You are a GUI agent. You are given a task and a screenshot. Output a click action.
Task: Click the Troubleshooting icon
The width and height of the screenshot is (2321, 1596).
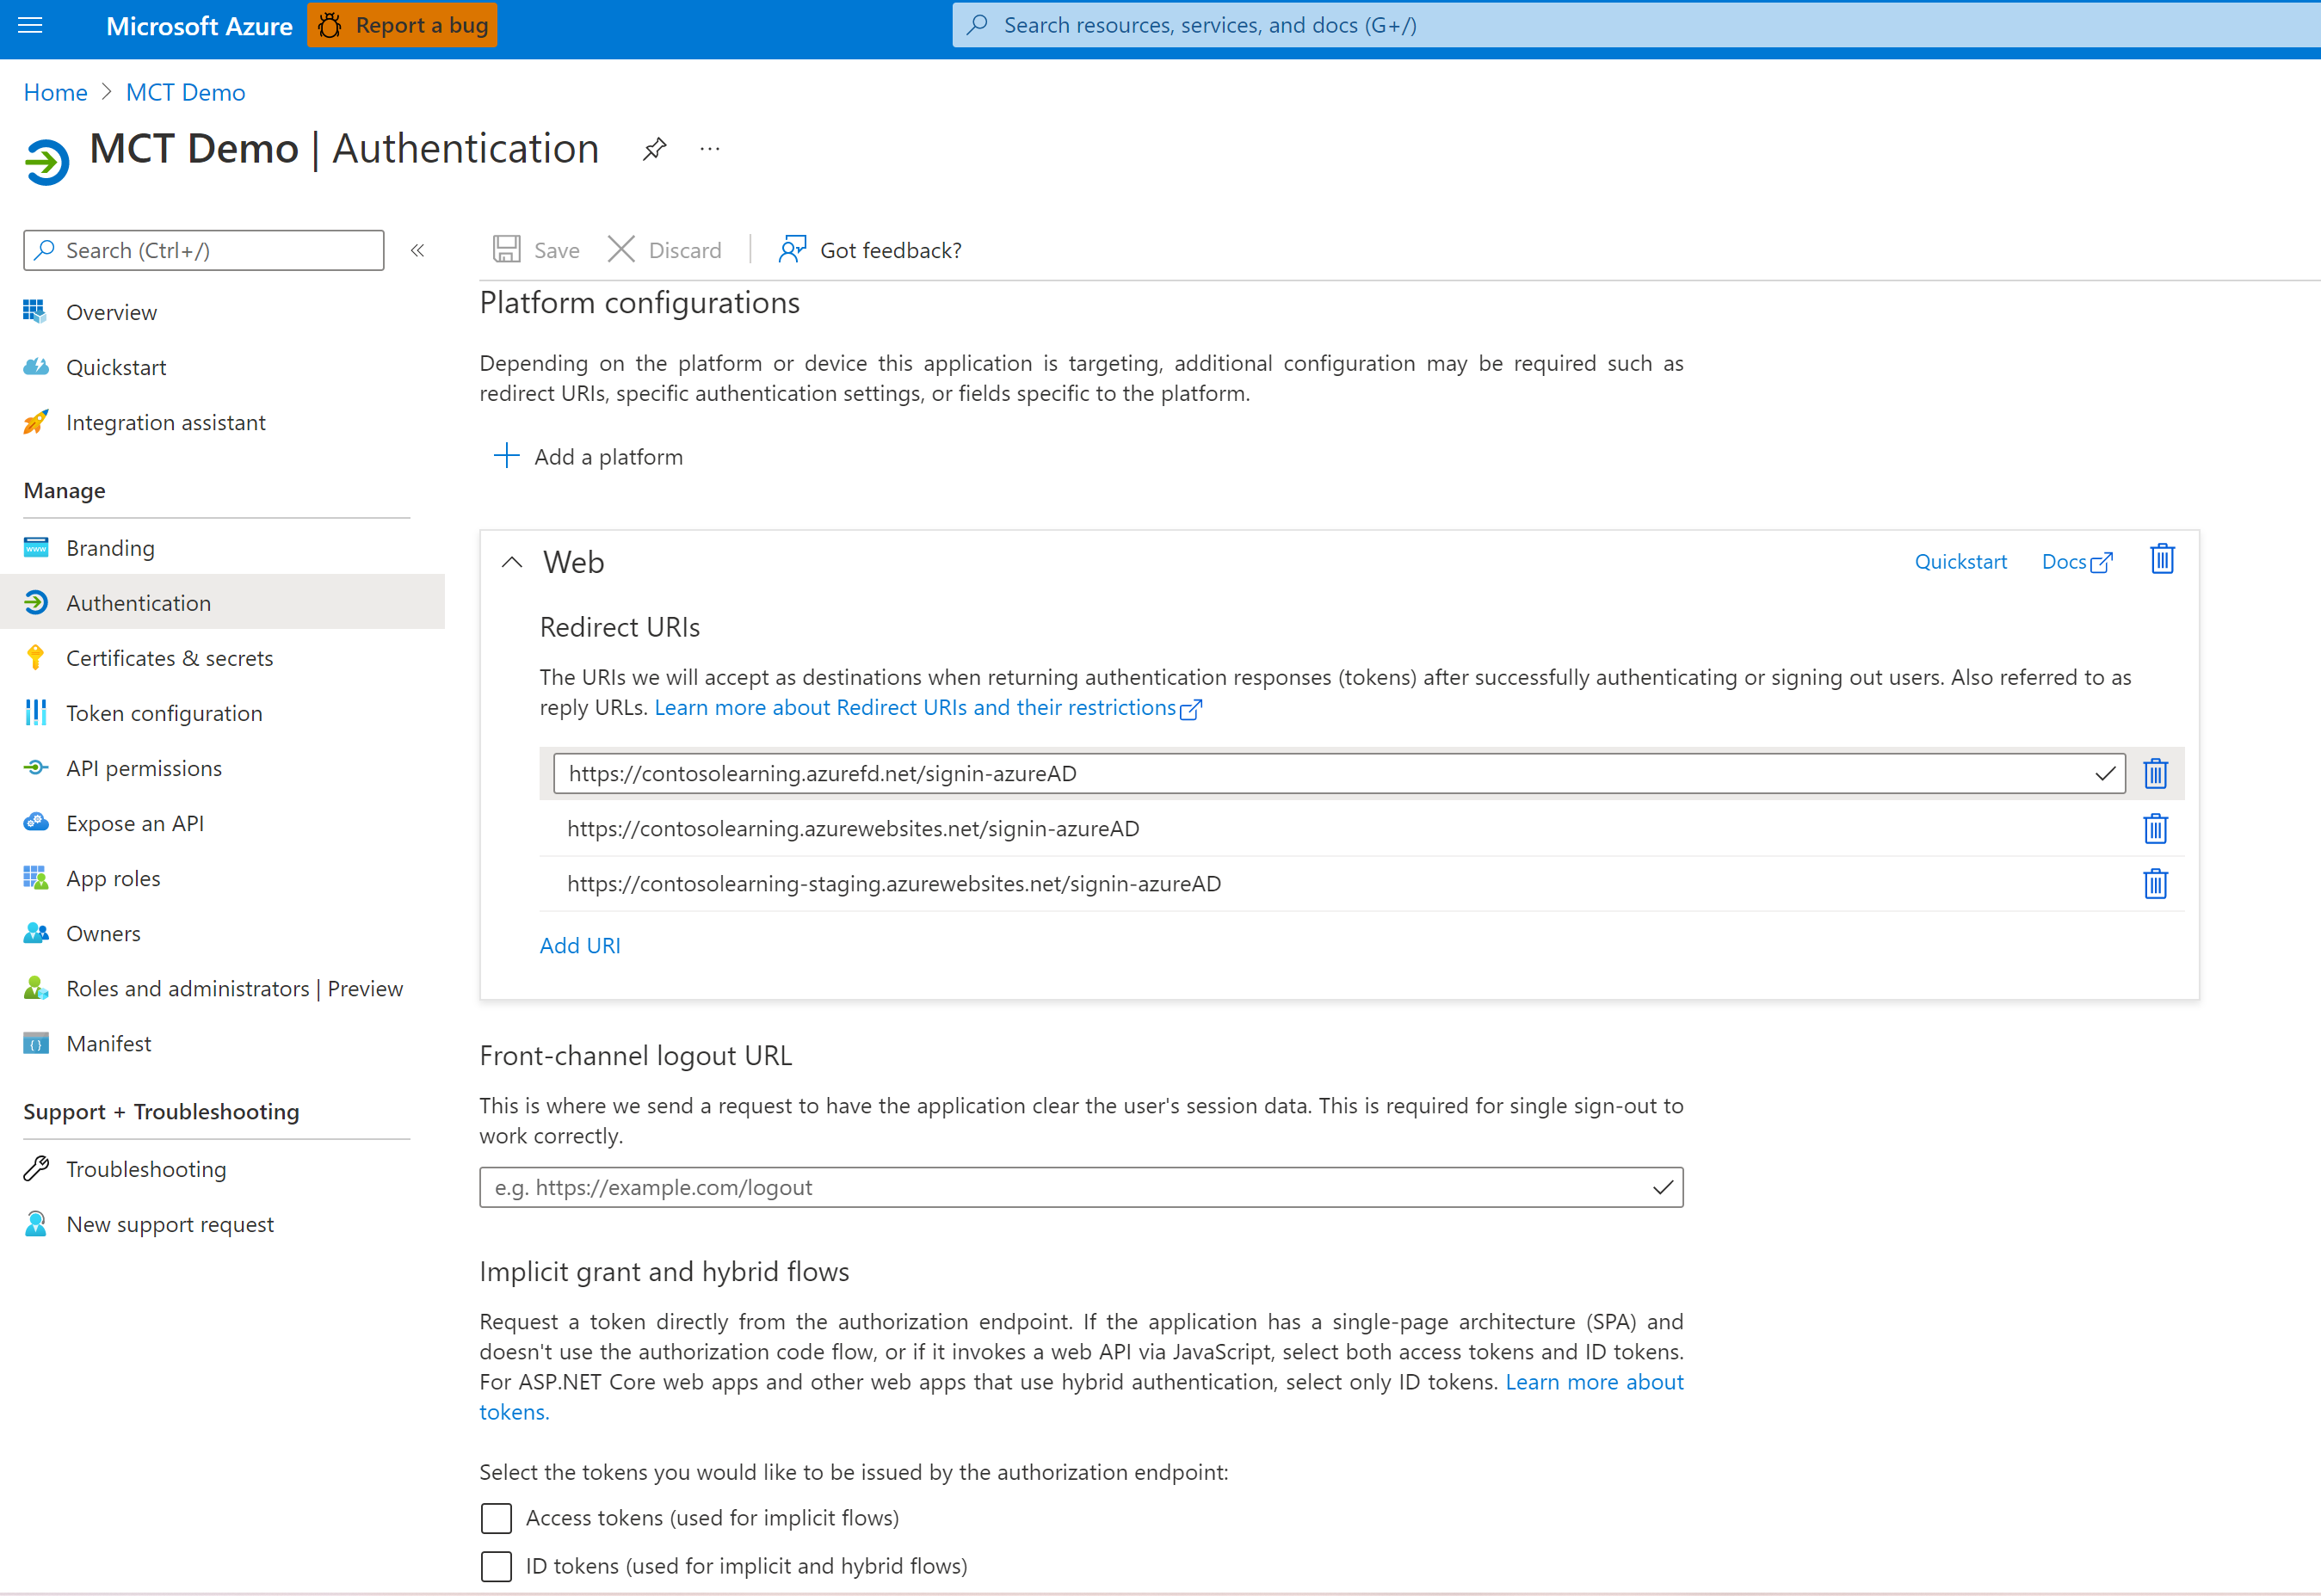click(x=37, y=1166)
